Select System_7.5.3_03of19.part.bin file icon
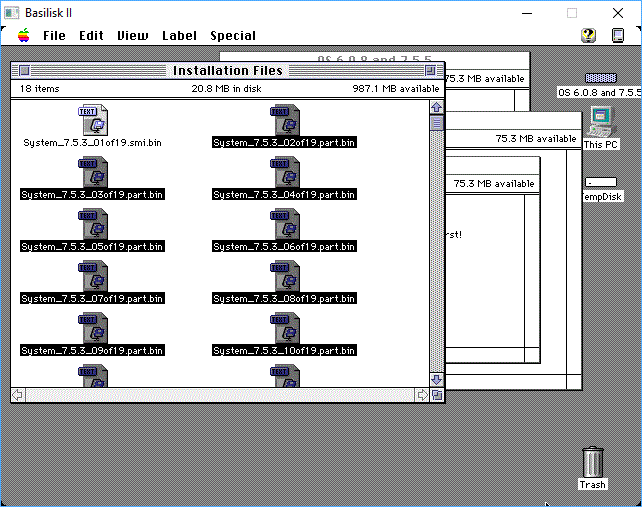Viewport: 642px width, 507px height. [x=93, y=172]
